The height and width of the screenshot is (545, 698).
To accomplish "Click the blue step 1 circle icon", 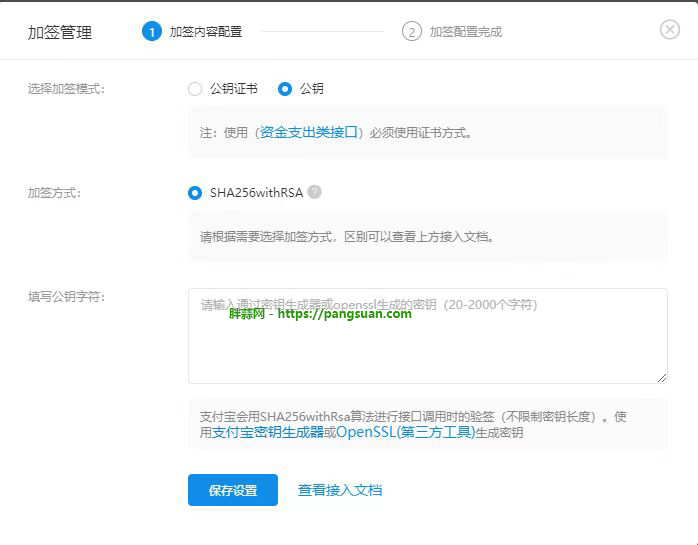I will 152,31.
